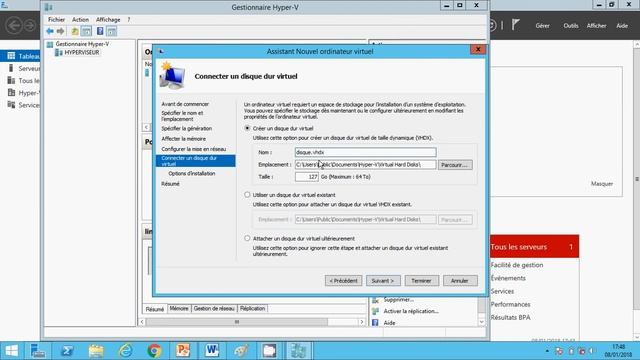Go to Affecter la mémoire step
This screenshot has width=640, height=360.
(183, 139)
